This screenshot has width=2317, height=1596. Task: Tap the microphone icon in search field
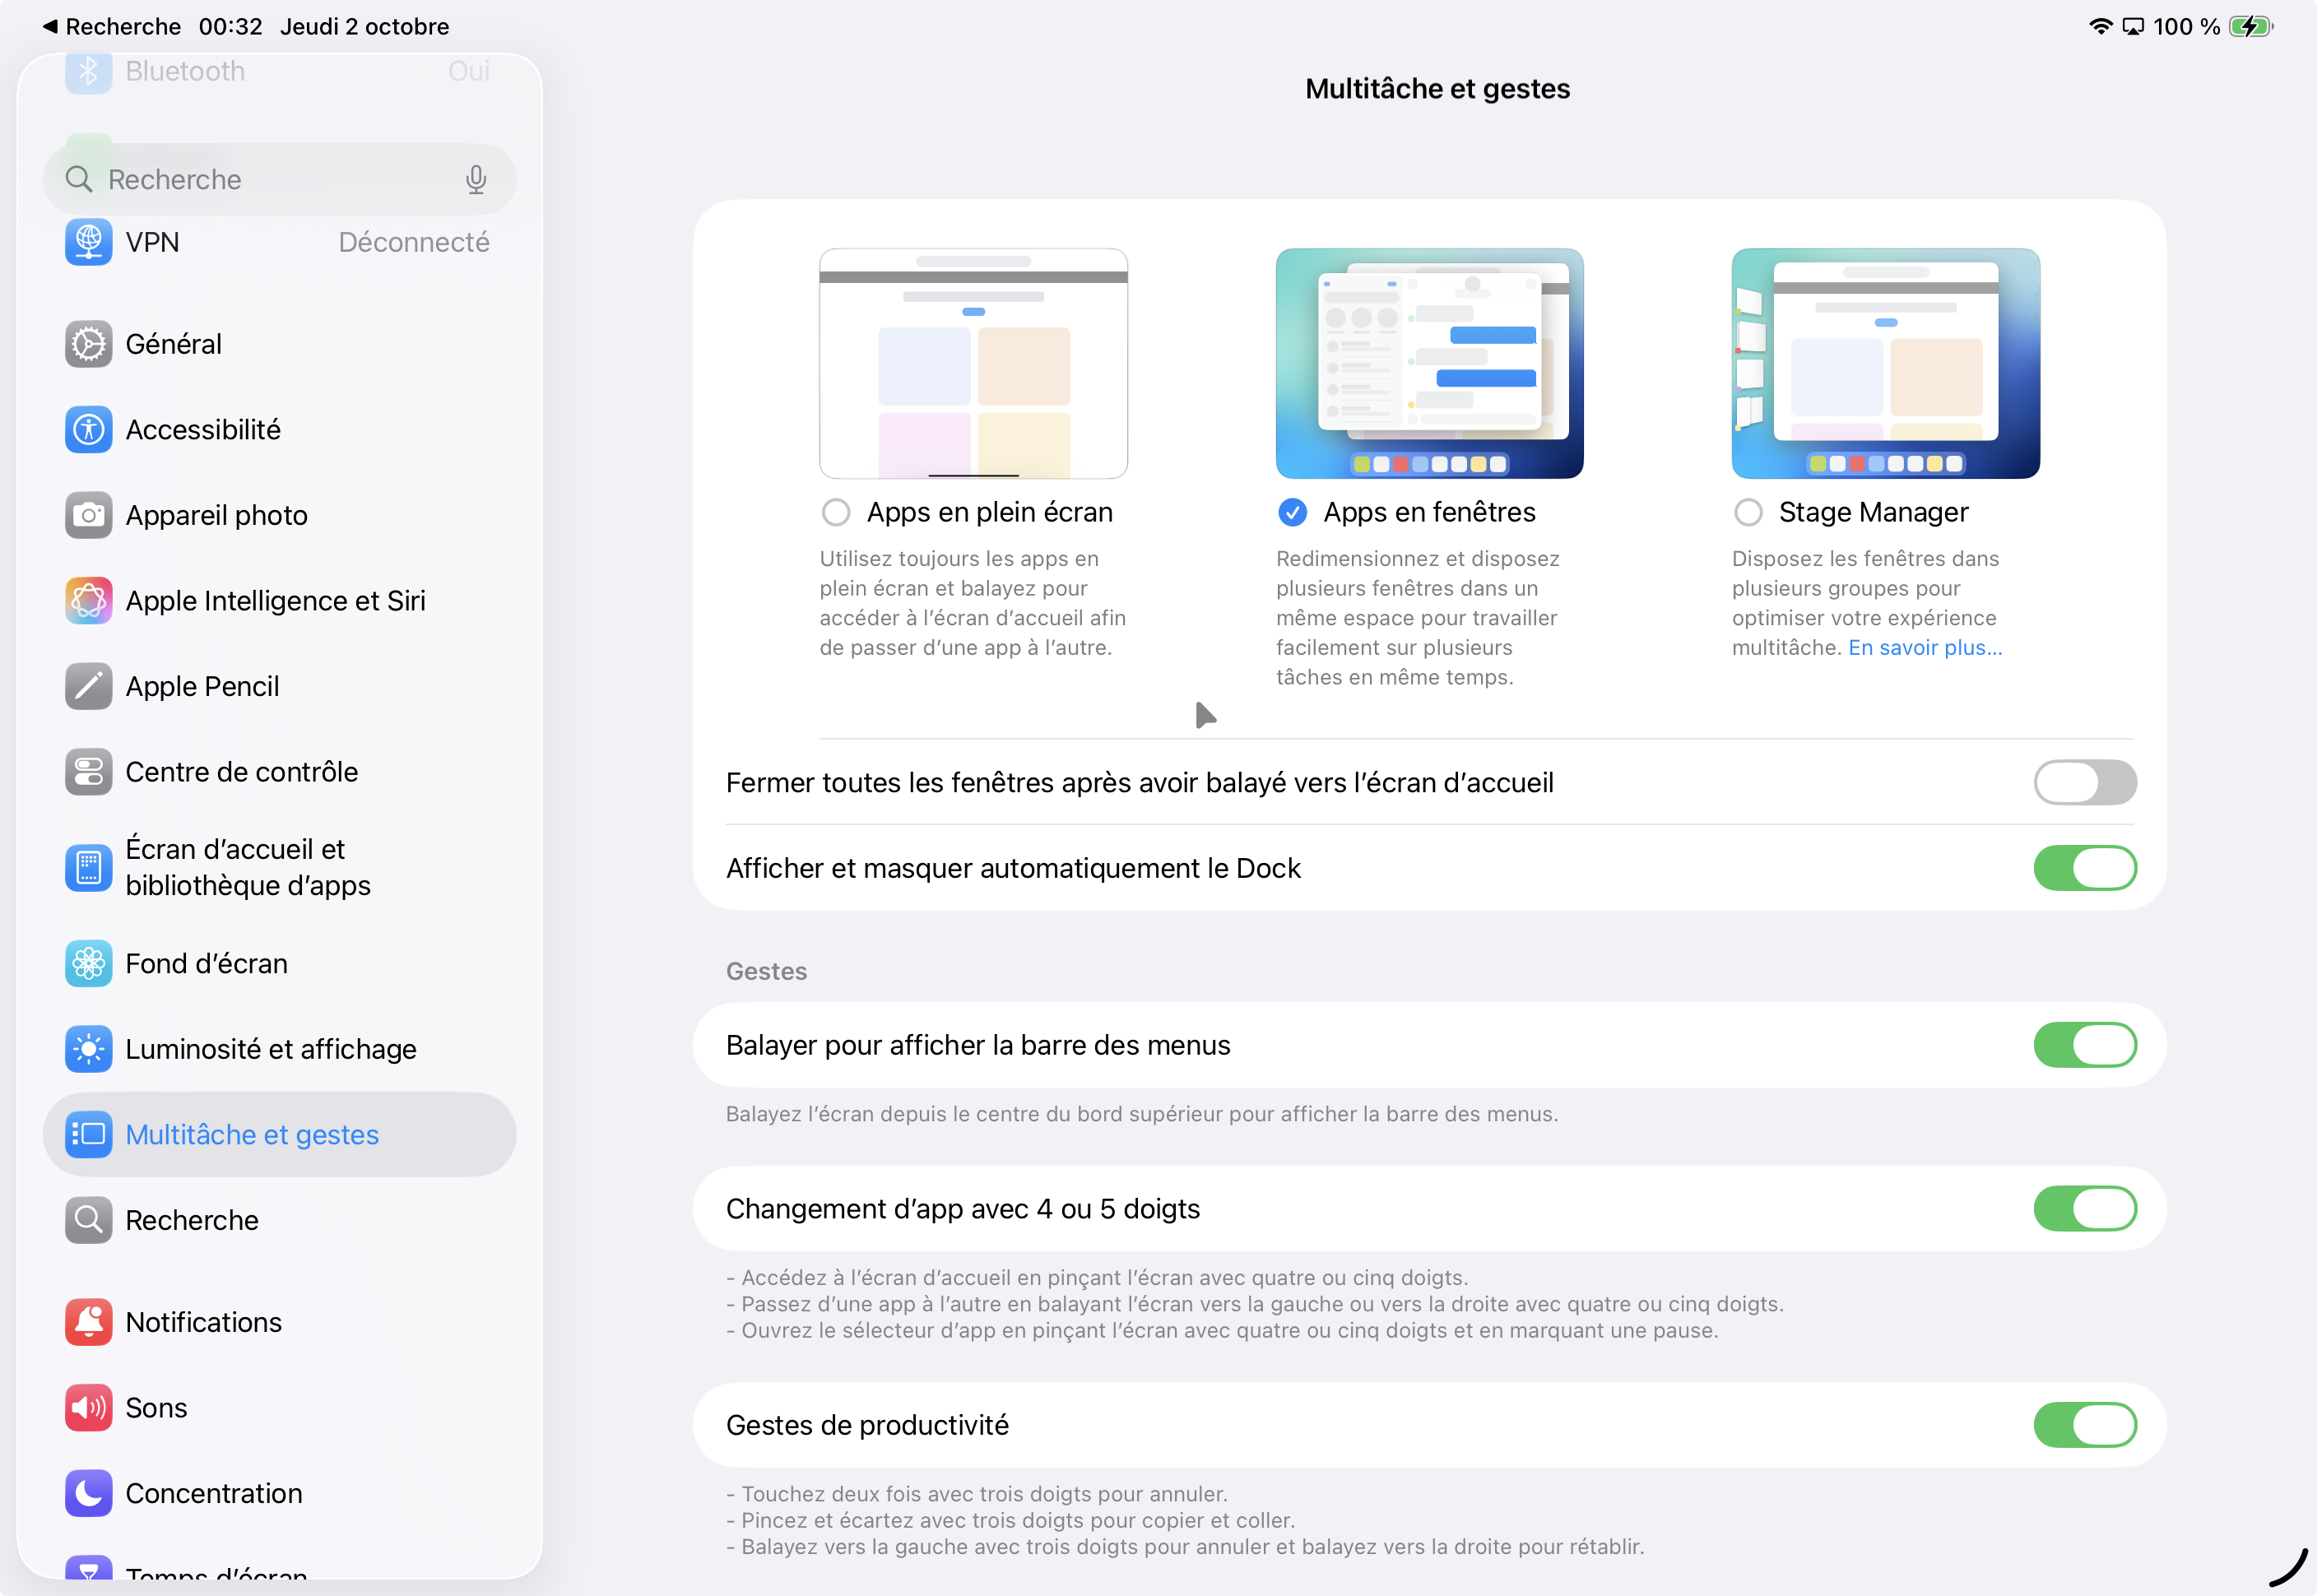click(476, 180)
